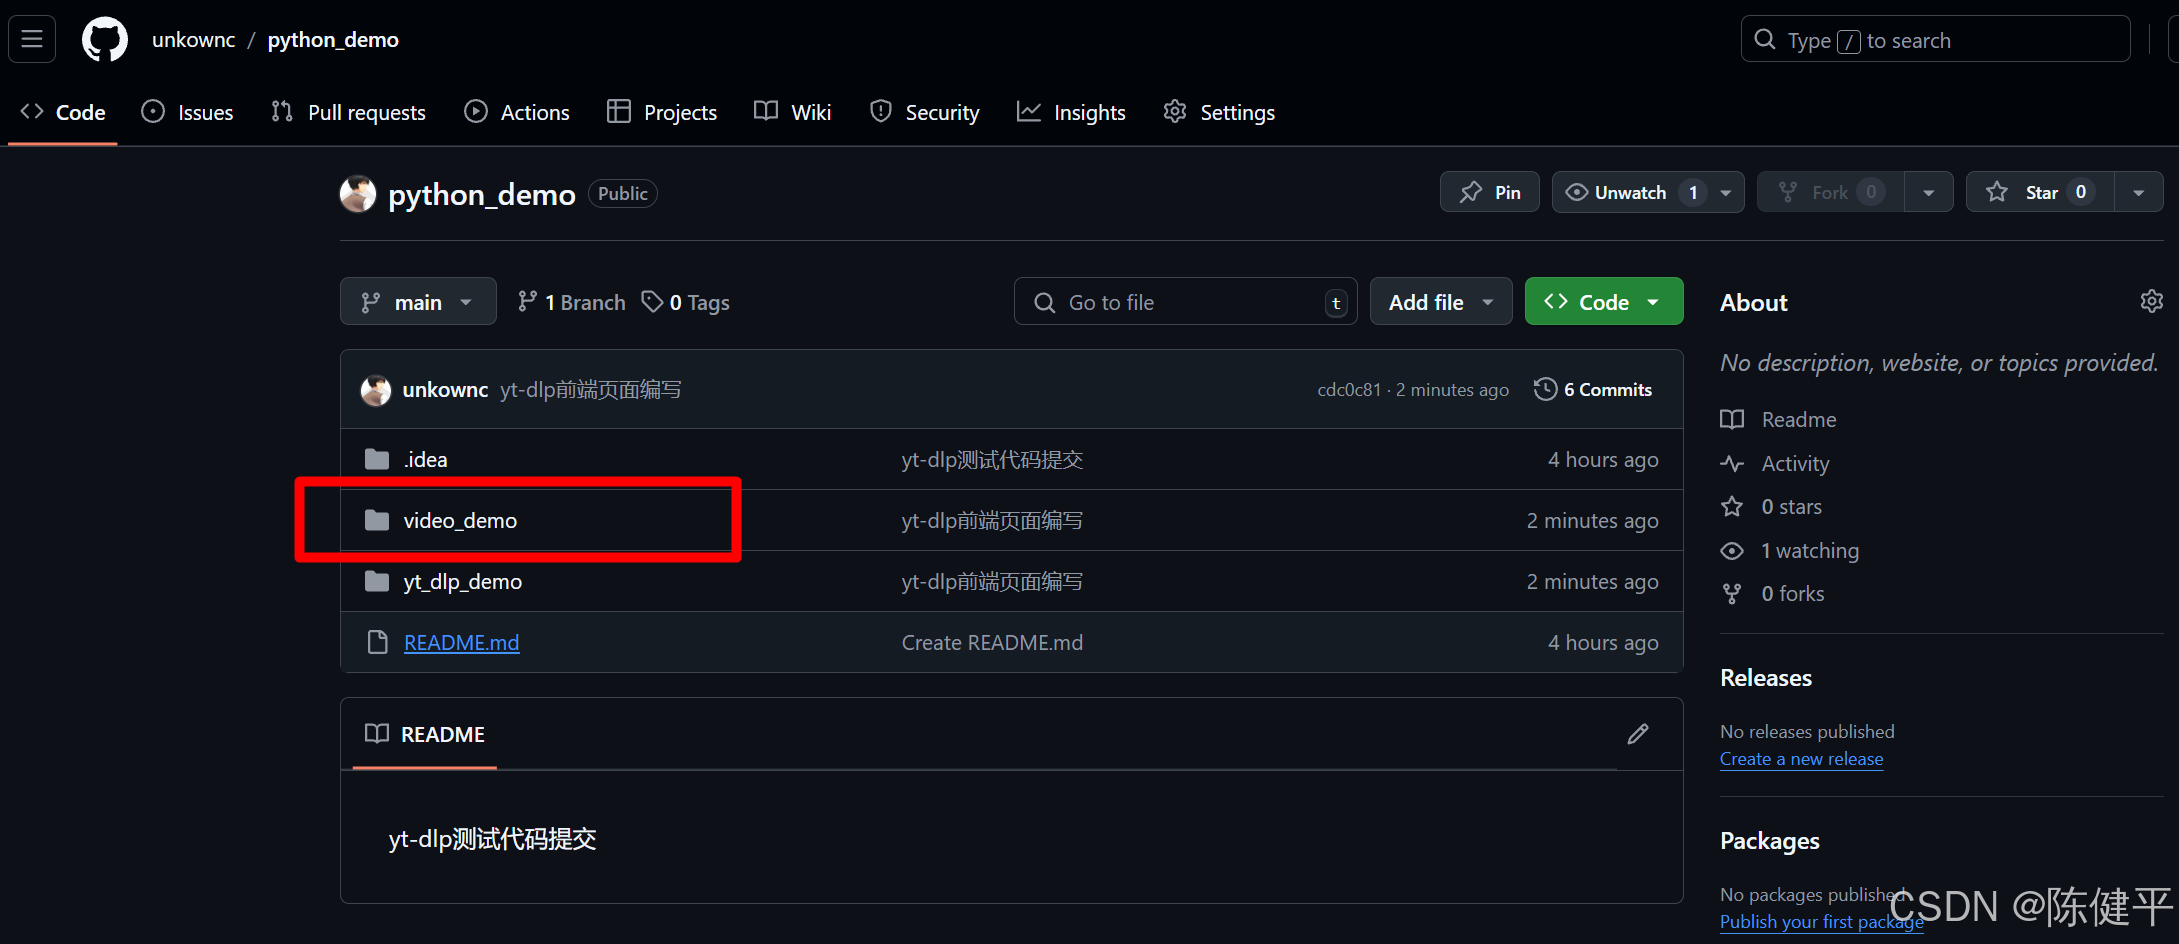The width and height of the screenshot is (2179, 944).
Task: Open the Projects tab
Action: 662,112
